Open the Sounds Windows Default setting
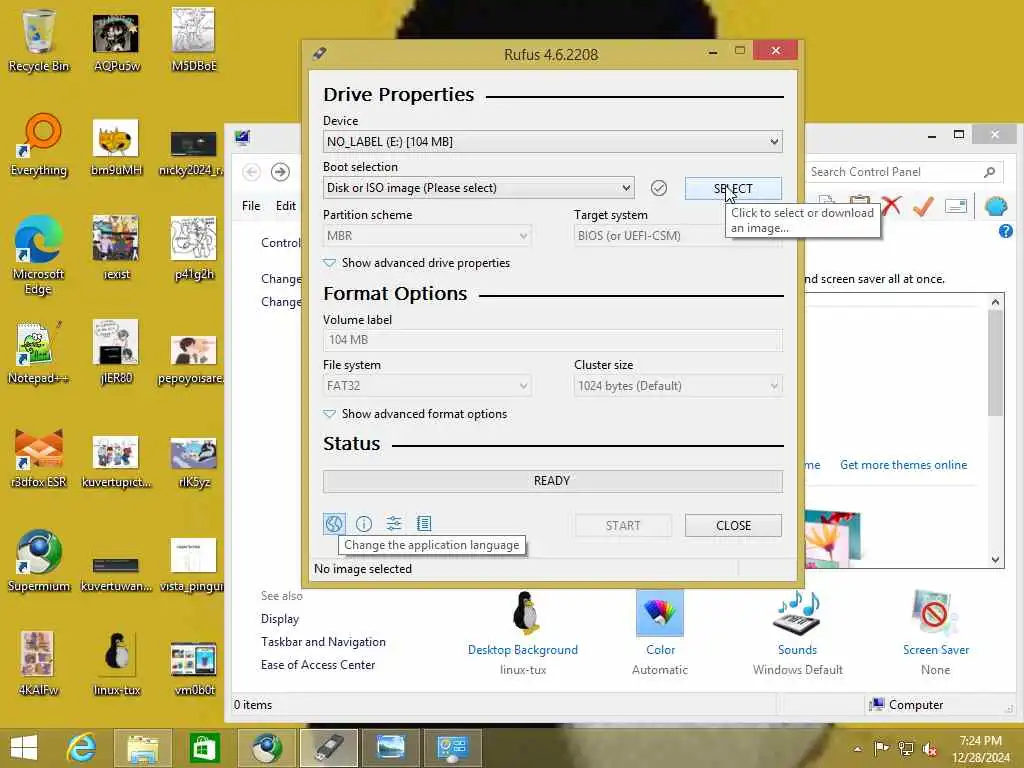Image resolution: width=1024 pixels, height=768 pixels. (x=797, y=633)
